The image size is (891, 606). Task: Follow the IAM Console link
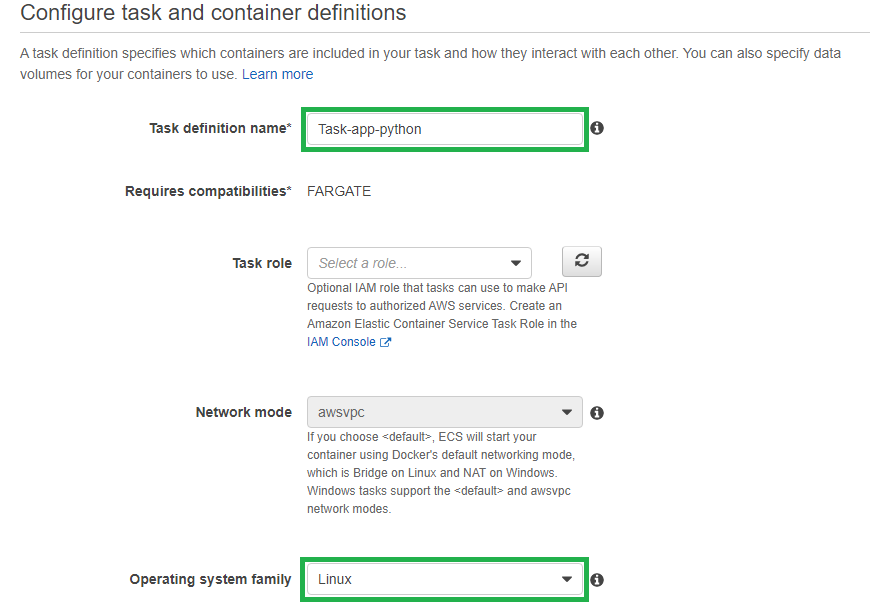341,342
